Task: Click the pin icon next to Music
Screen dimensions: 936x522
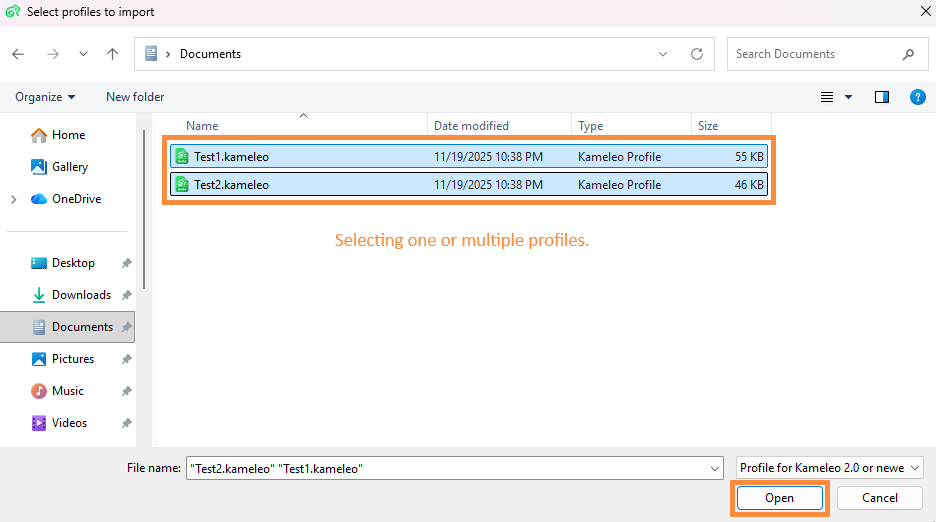Action: click(126, 391)
